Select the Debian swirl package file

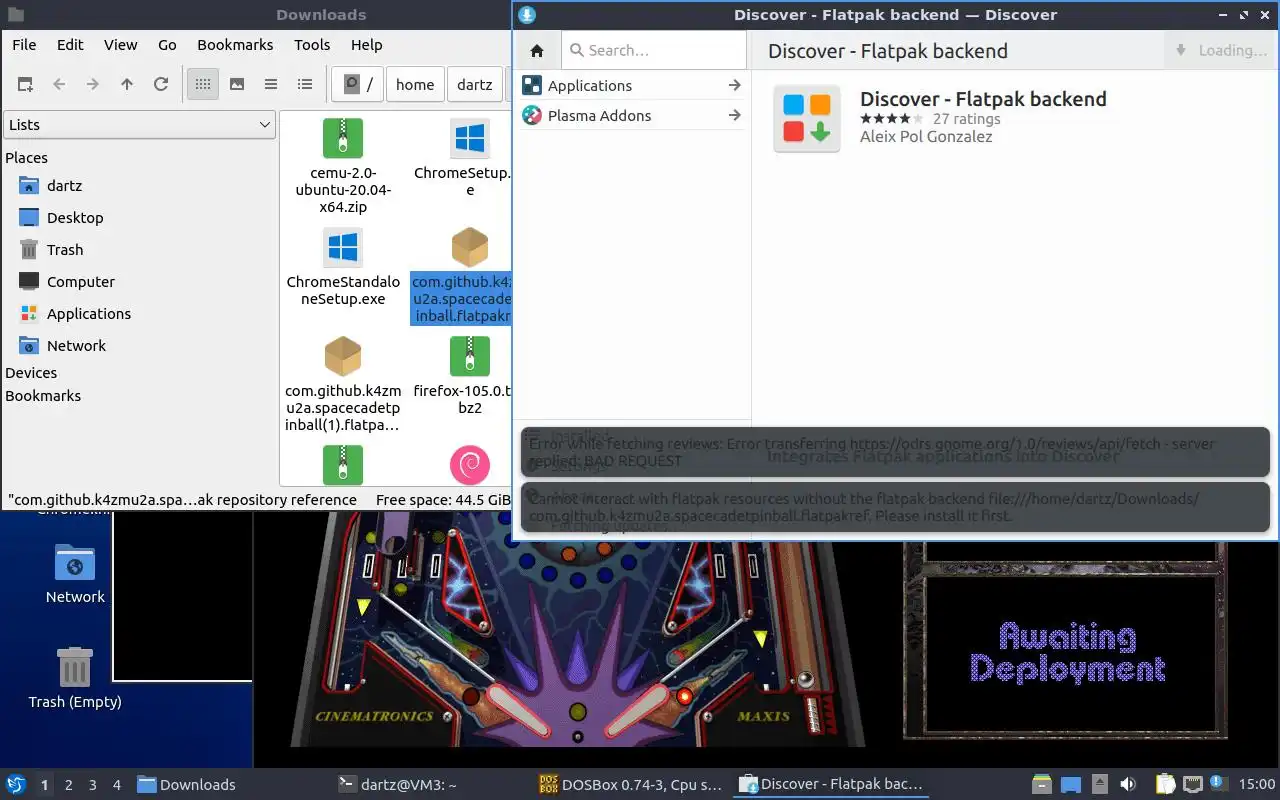pyautogui.click(x=470, y=465)
